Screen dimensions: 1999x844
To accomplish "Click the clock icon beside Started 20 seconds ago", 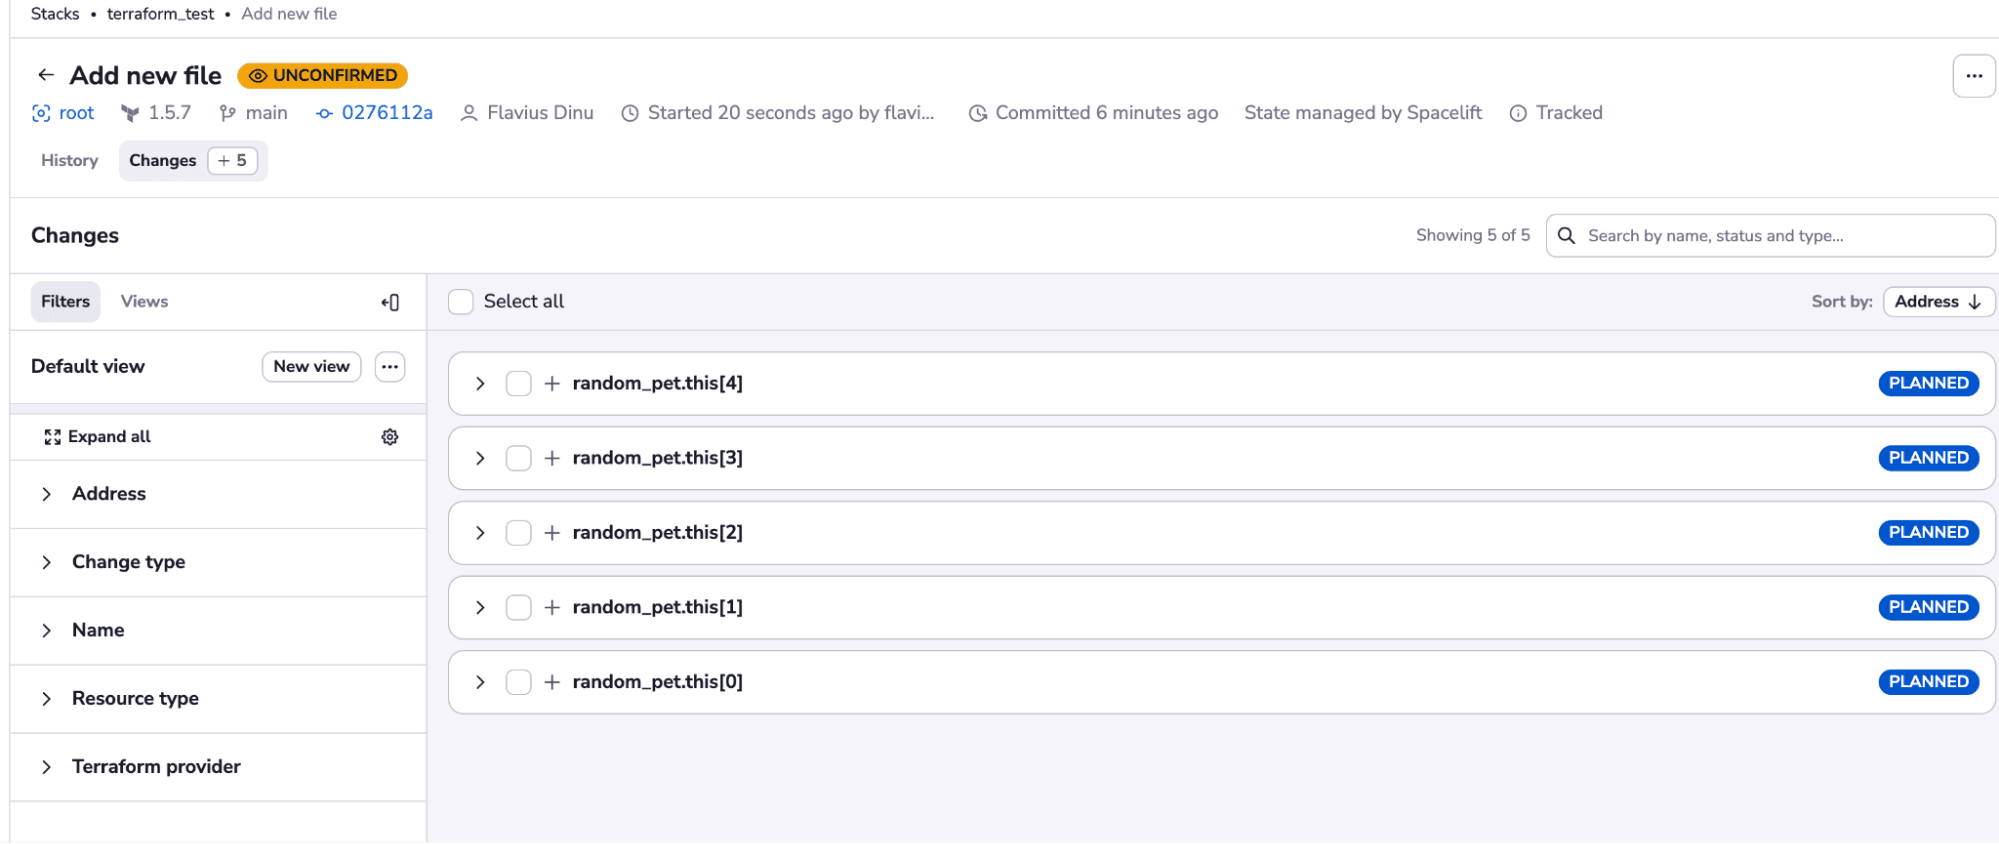I will 630,113.
